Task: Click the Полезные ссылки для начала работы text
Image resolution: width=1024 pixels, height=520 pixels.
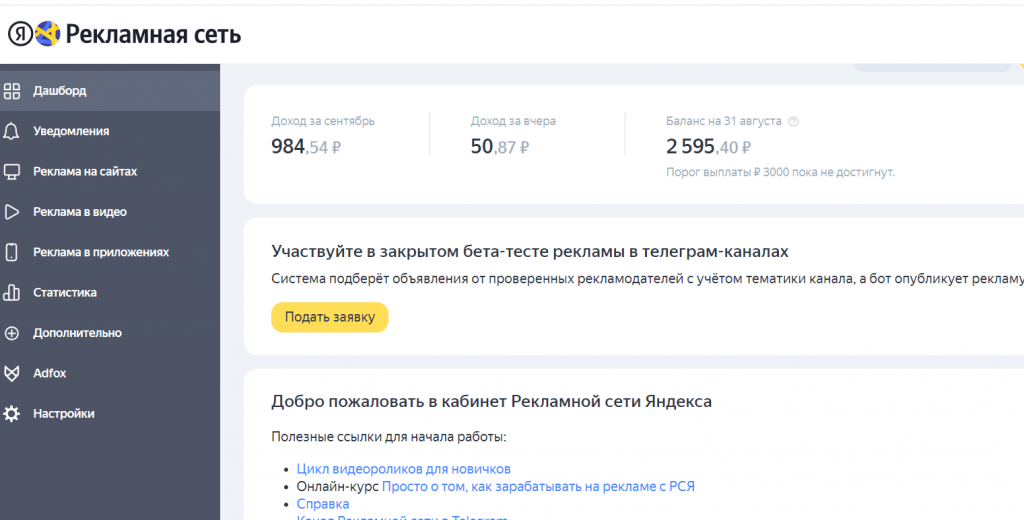Action: (x=389, y=436)
